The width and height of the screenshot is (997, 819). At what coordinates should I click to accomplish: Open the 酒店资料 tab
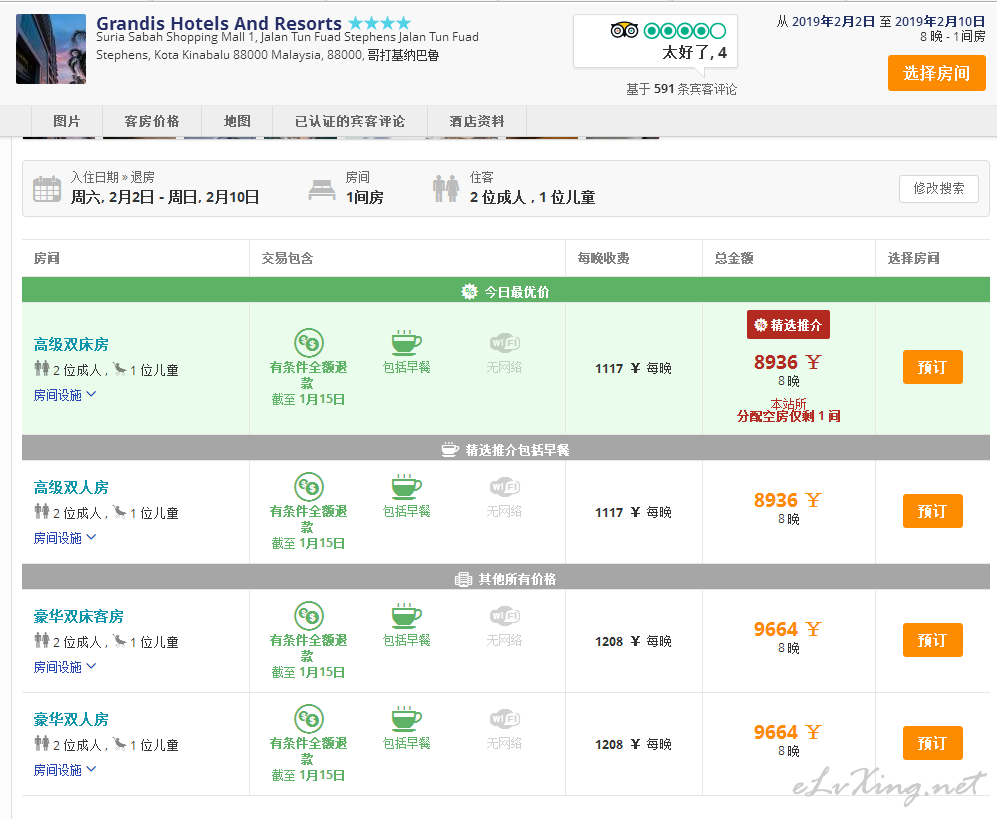click(477, 121)
